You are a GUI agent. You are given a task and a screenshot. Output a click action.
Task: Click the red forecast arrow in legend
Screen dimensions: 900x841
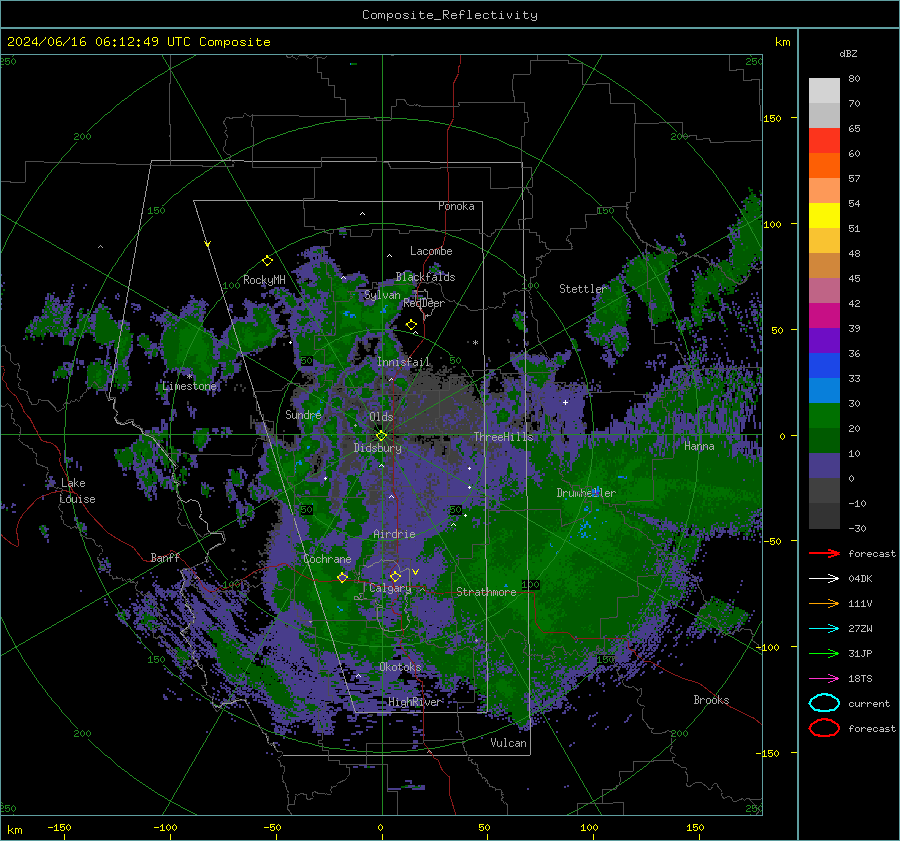click(x=824, y=553)
